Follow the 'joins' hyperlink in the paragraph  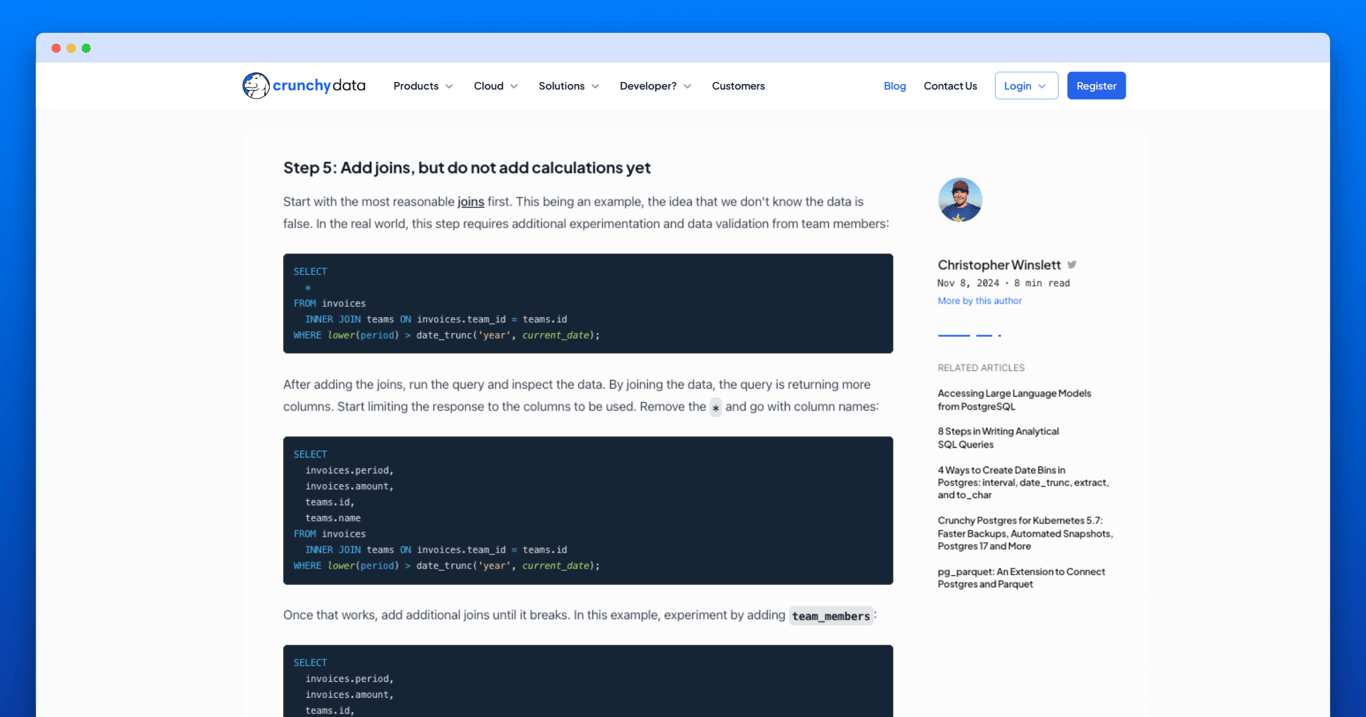coord(471,202)
